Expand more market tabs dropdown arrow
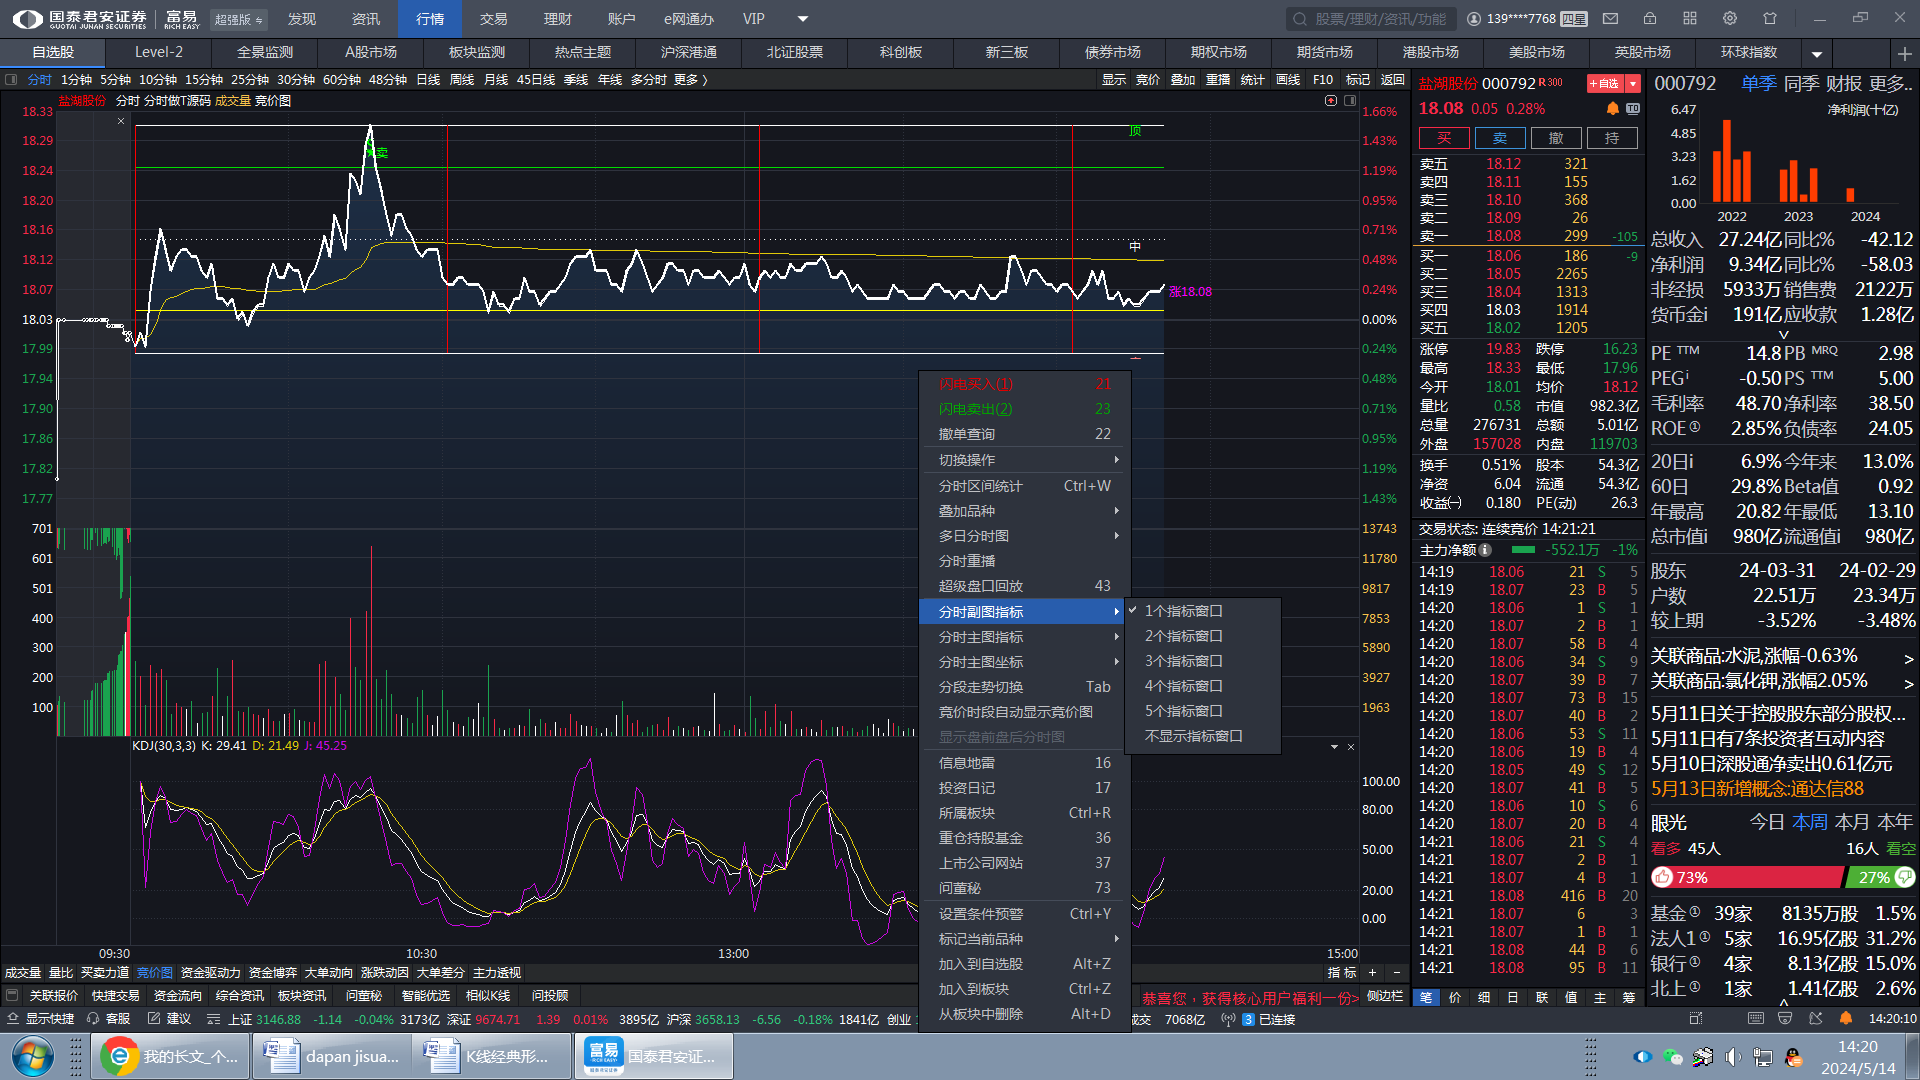This screenshot has height=1080, width=1920. pyautogui.click(x=1817, y=53)
